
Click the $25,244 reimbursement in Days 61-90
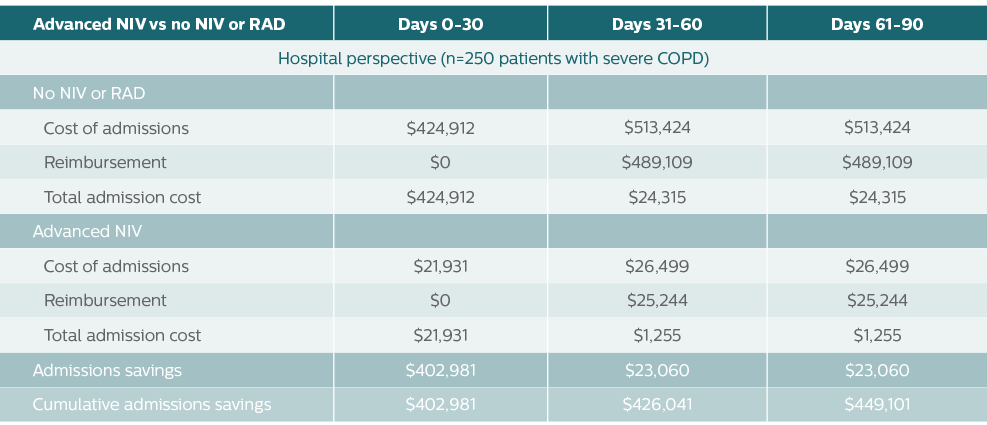coord(877,300)
